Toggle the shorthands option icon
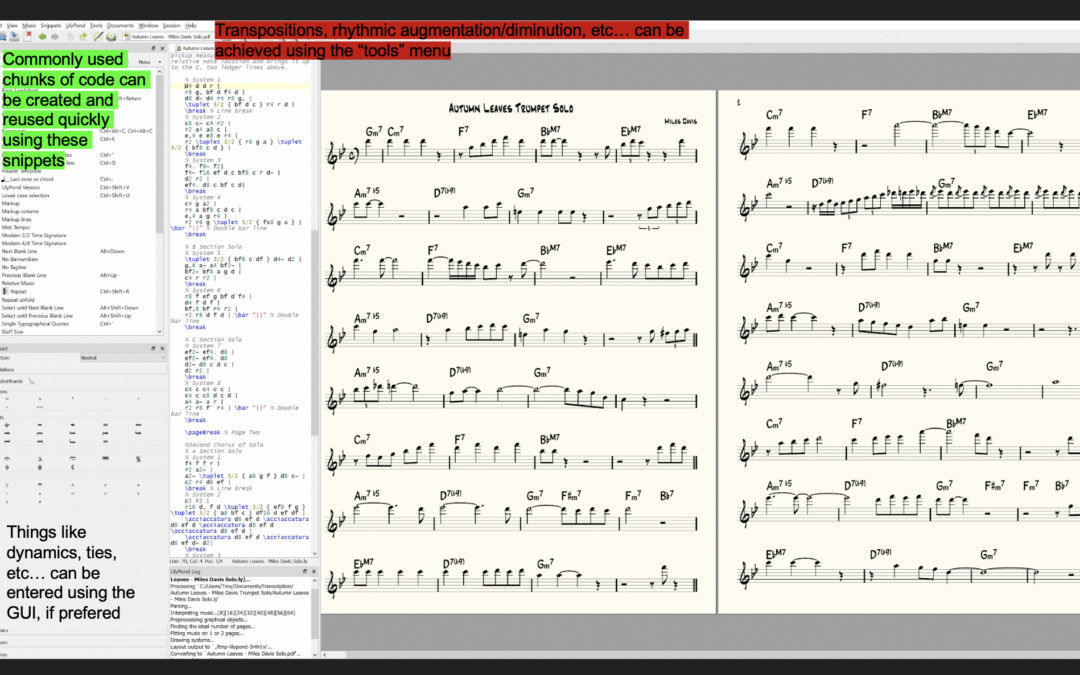The image size is (1080, 675). pyautogui.click(x=31, y=381)
